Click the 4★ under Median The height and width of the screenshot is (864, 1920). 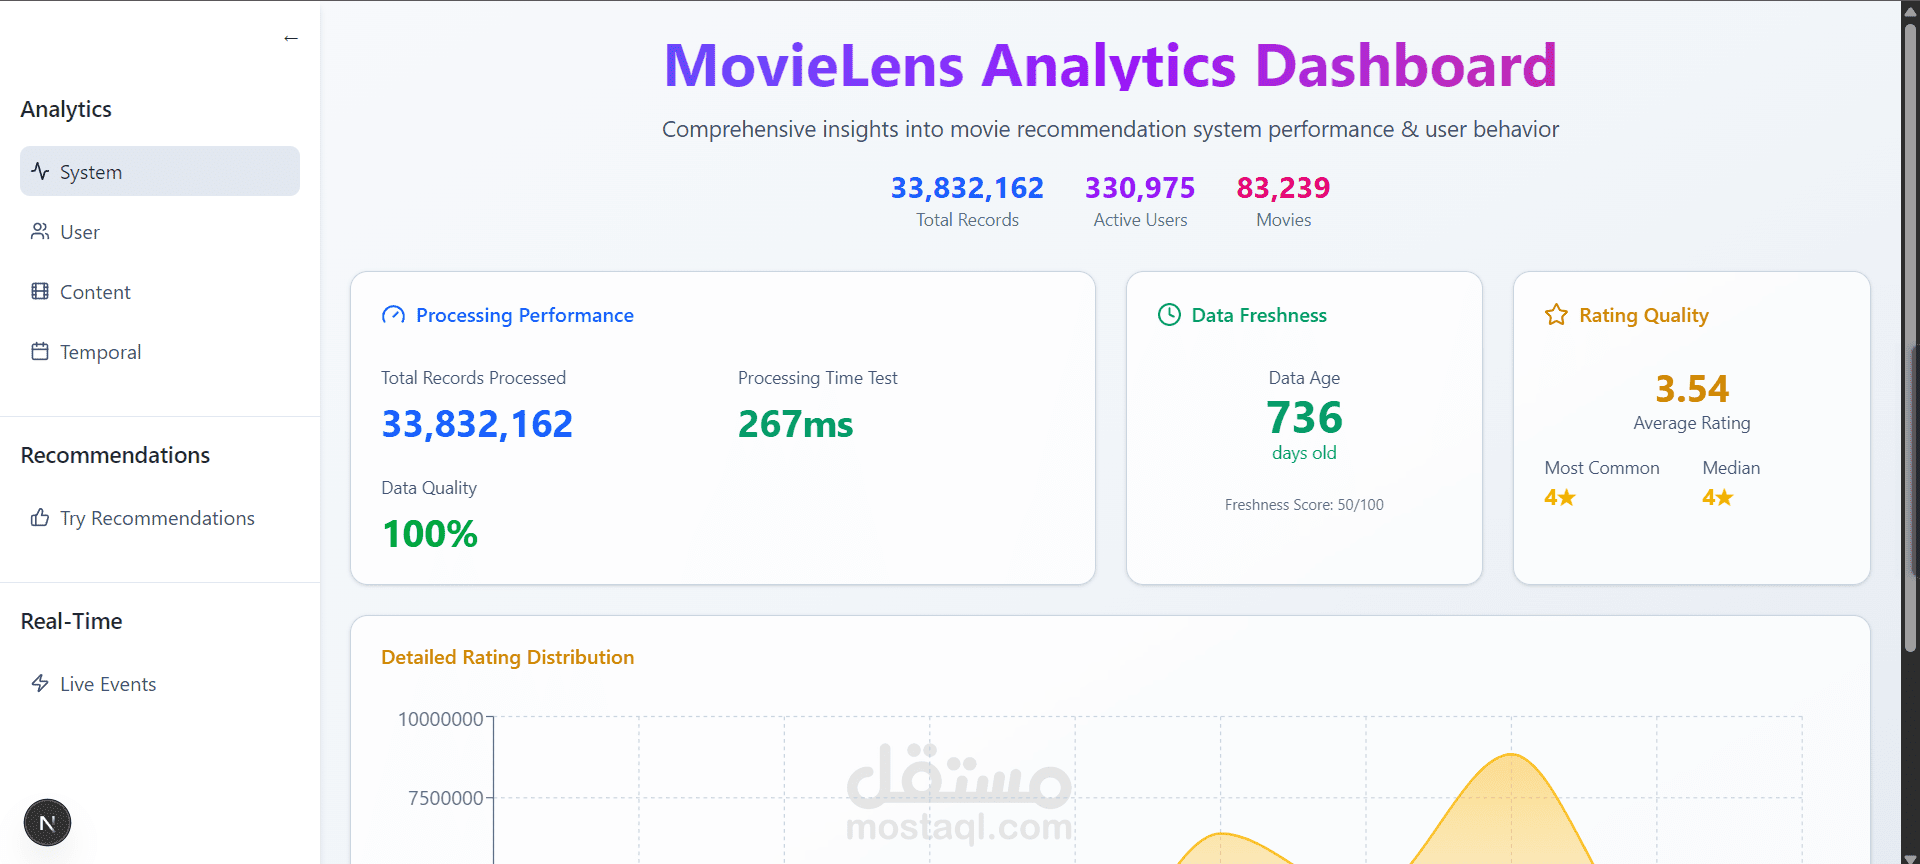[1717, 497]
